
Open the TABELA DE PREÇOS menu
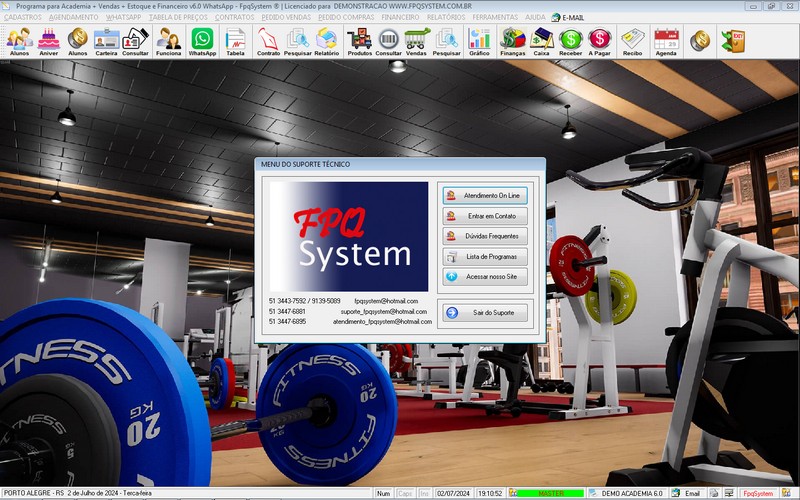pos(178,17)
